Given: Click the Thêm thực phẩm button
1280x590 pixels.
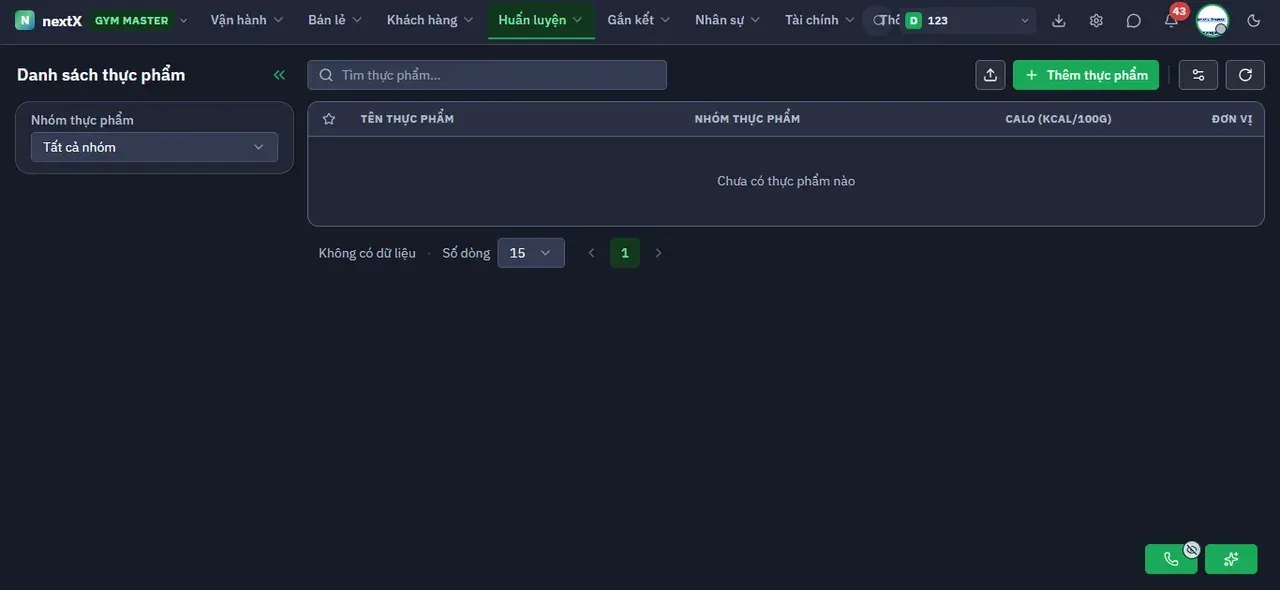Looking at the screenshot, I should point(1086,75).
